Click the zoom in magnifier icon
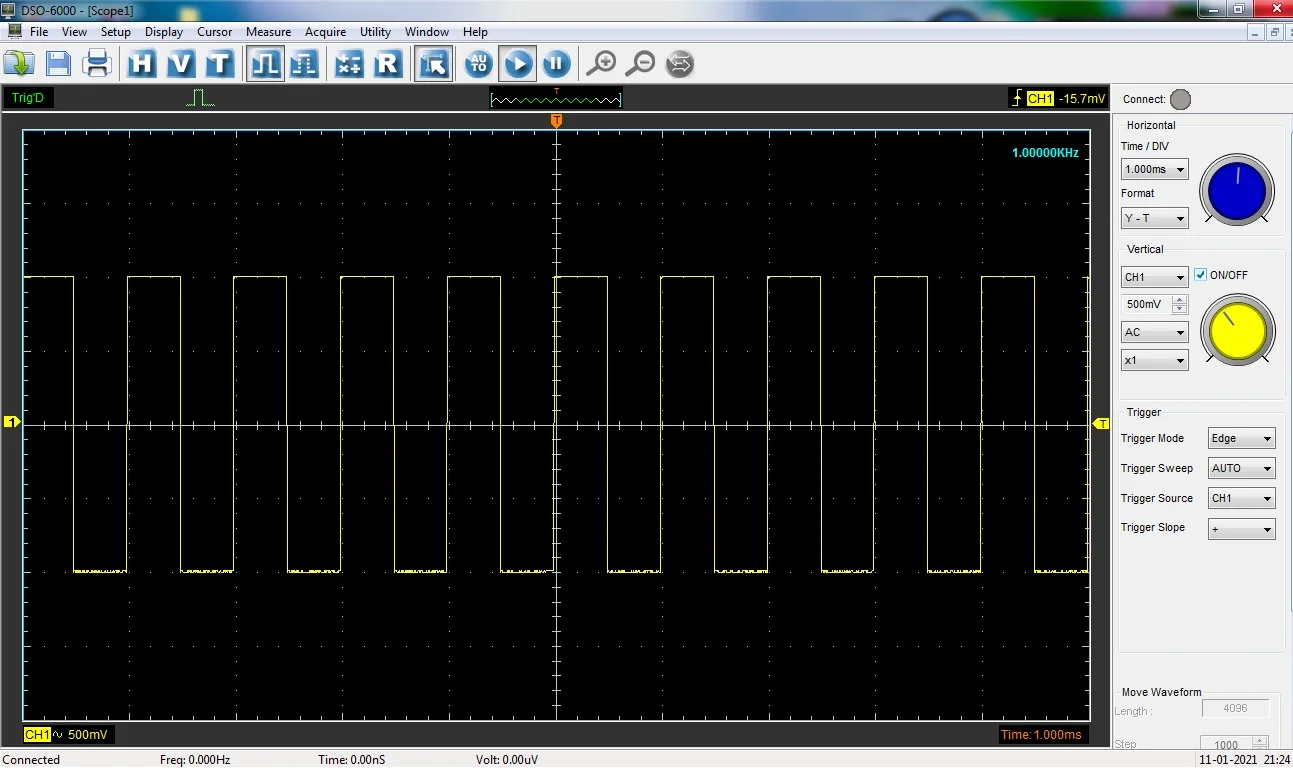Viewport: 1293px width, 768px height. (601, 64)
